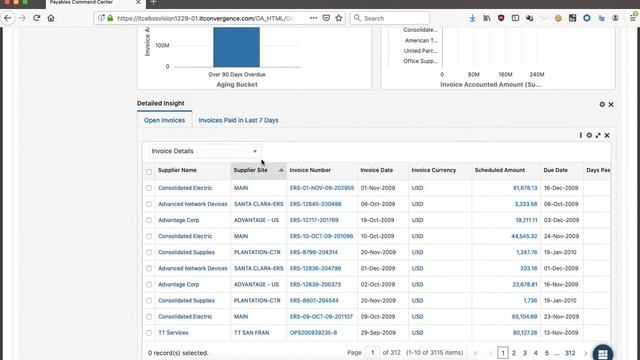
Task: Select the ERS-12717-201769 invoice row checkbox
Action: (149, 220)
